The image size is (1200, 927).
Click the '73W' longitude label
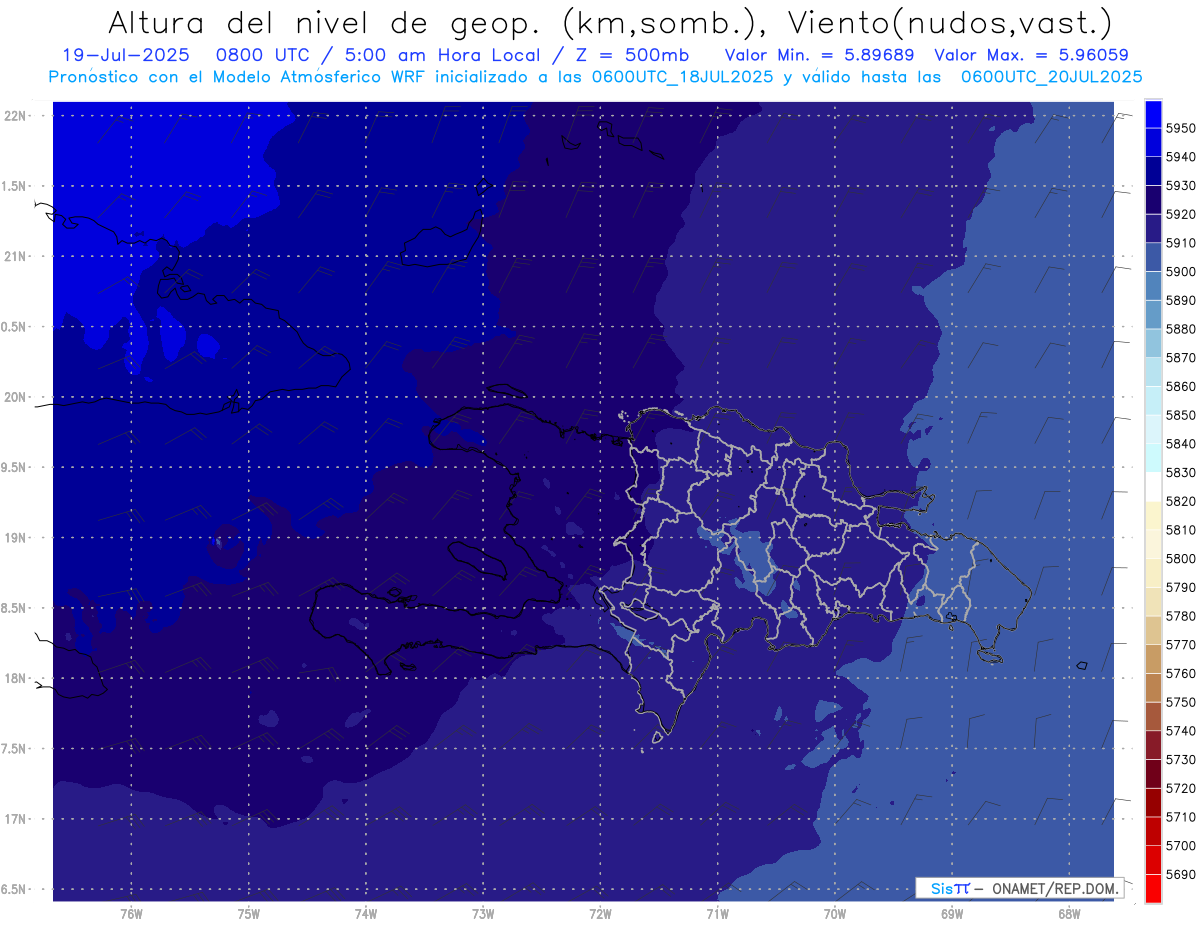(x=483, y=913)
